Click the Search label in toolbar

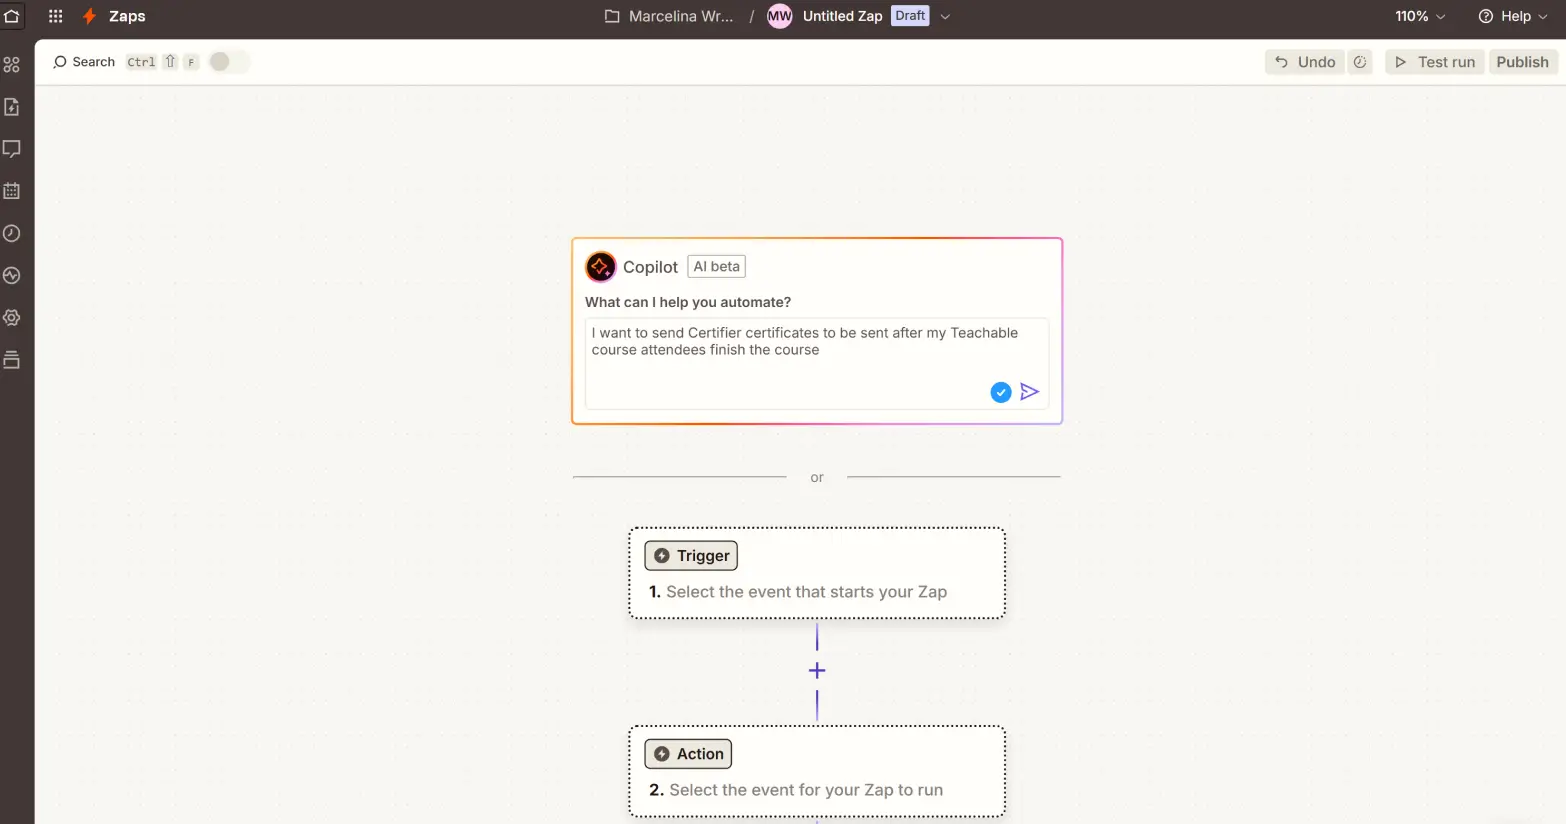[x=93, y=62]
